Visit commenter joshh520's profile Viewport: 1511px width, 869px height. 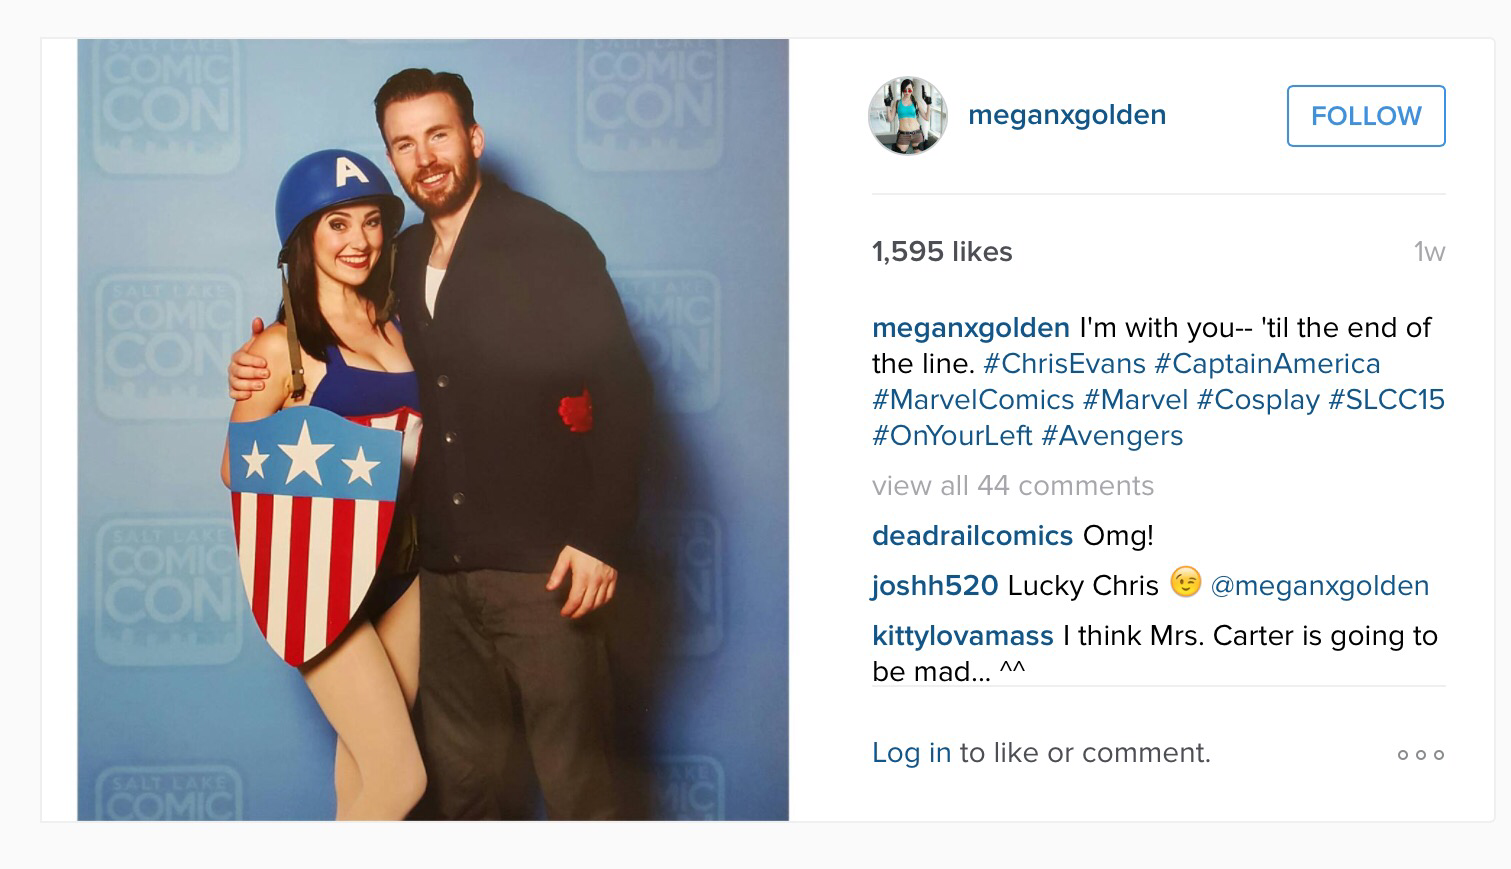click(935, 586)
